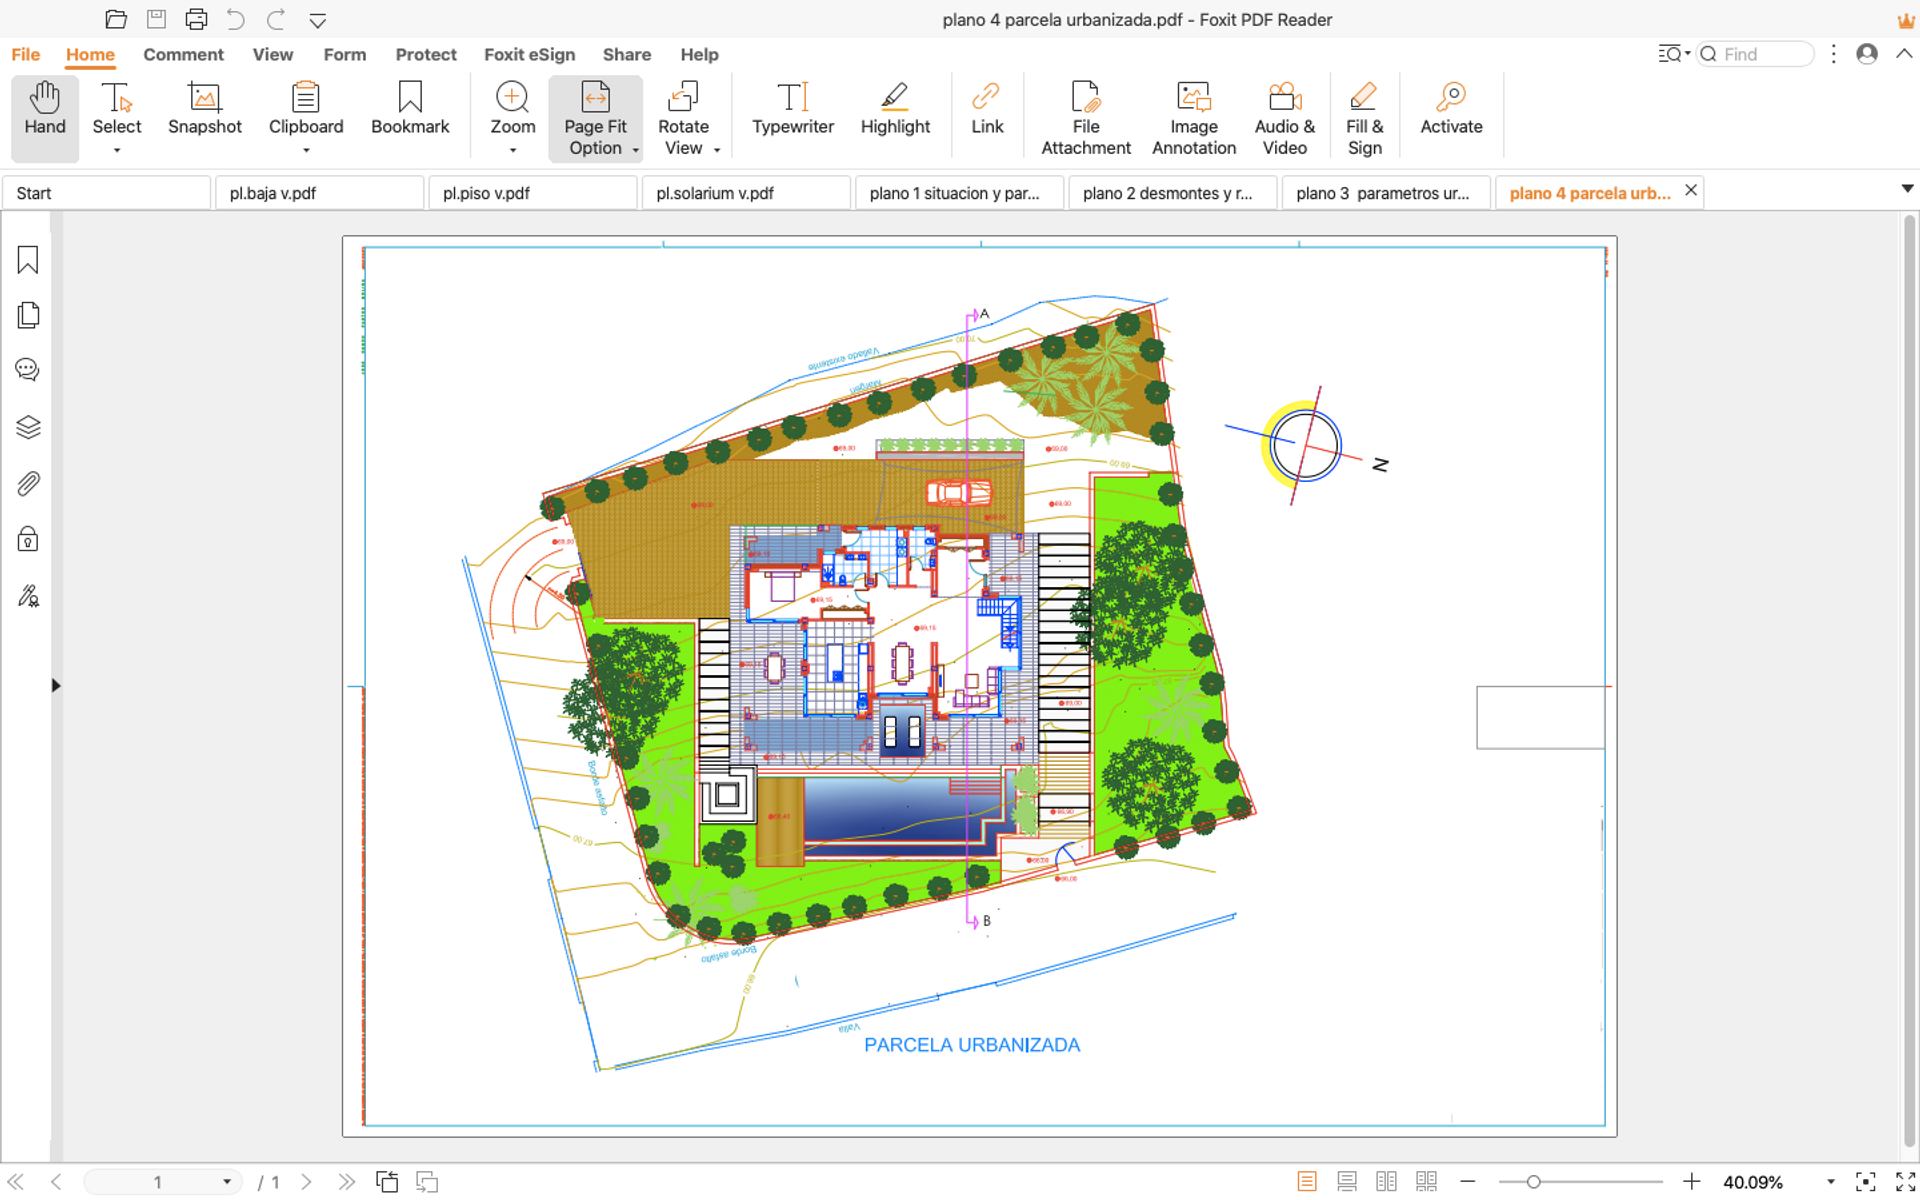Open the Clipboard tool
The image size is (1920, 1200).
coord(305,118)
